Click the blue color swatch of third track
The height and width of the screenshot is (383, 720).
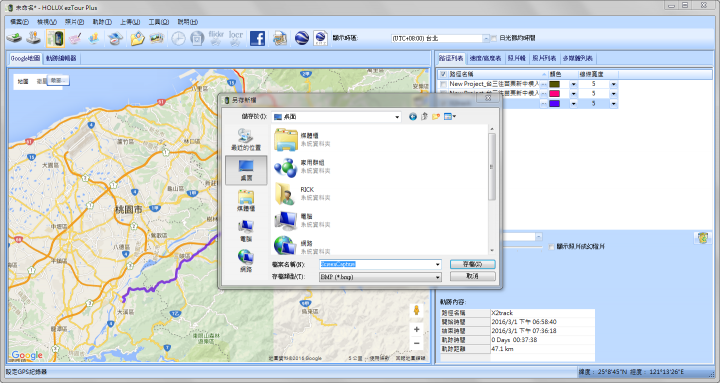click(555, 104)
